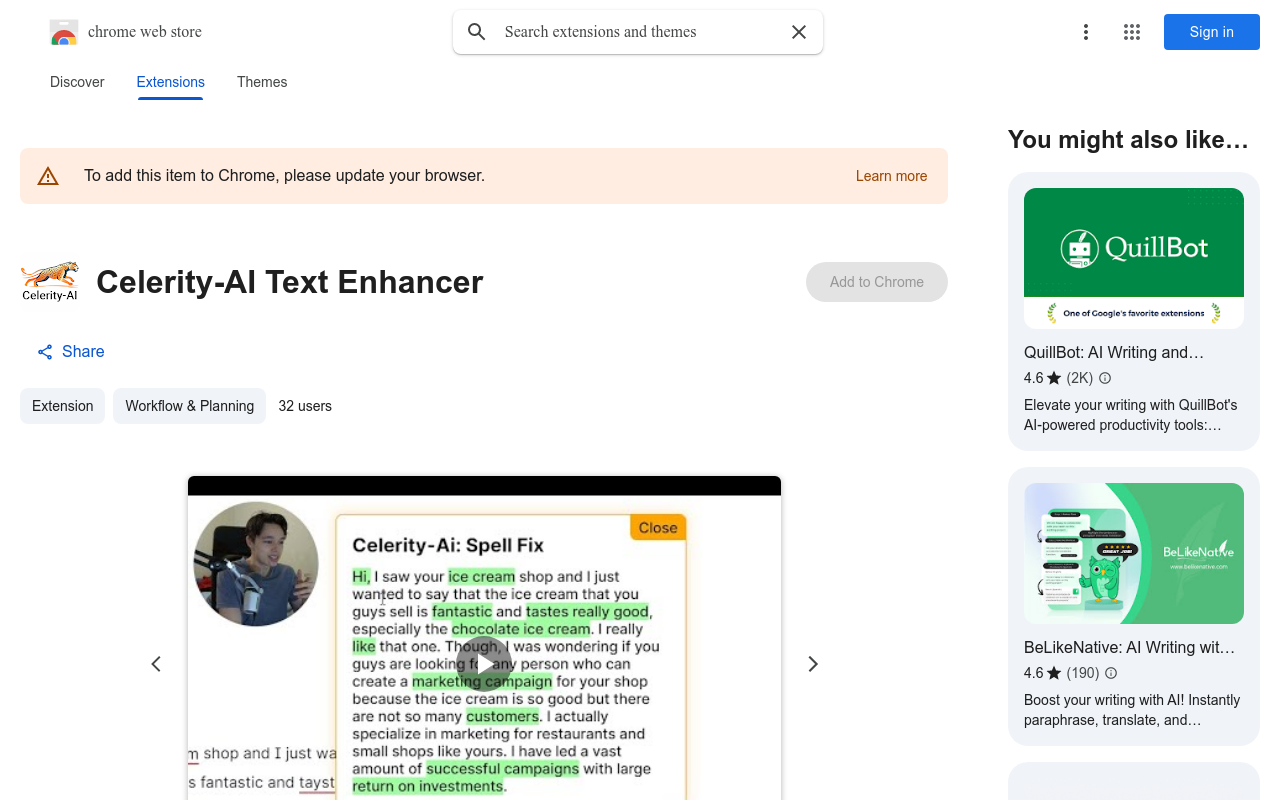Click the You might also like heading

1129,140
